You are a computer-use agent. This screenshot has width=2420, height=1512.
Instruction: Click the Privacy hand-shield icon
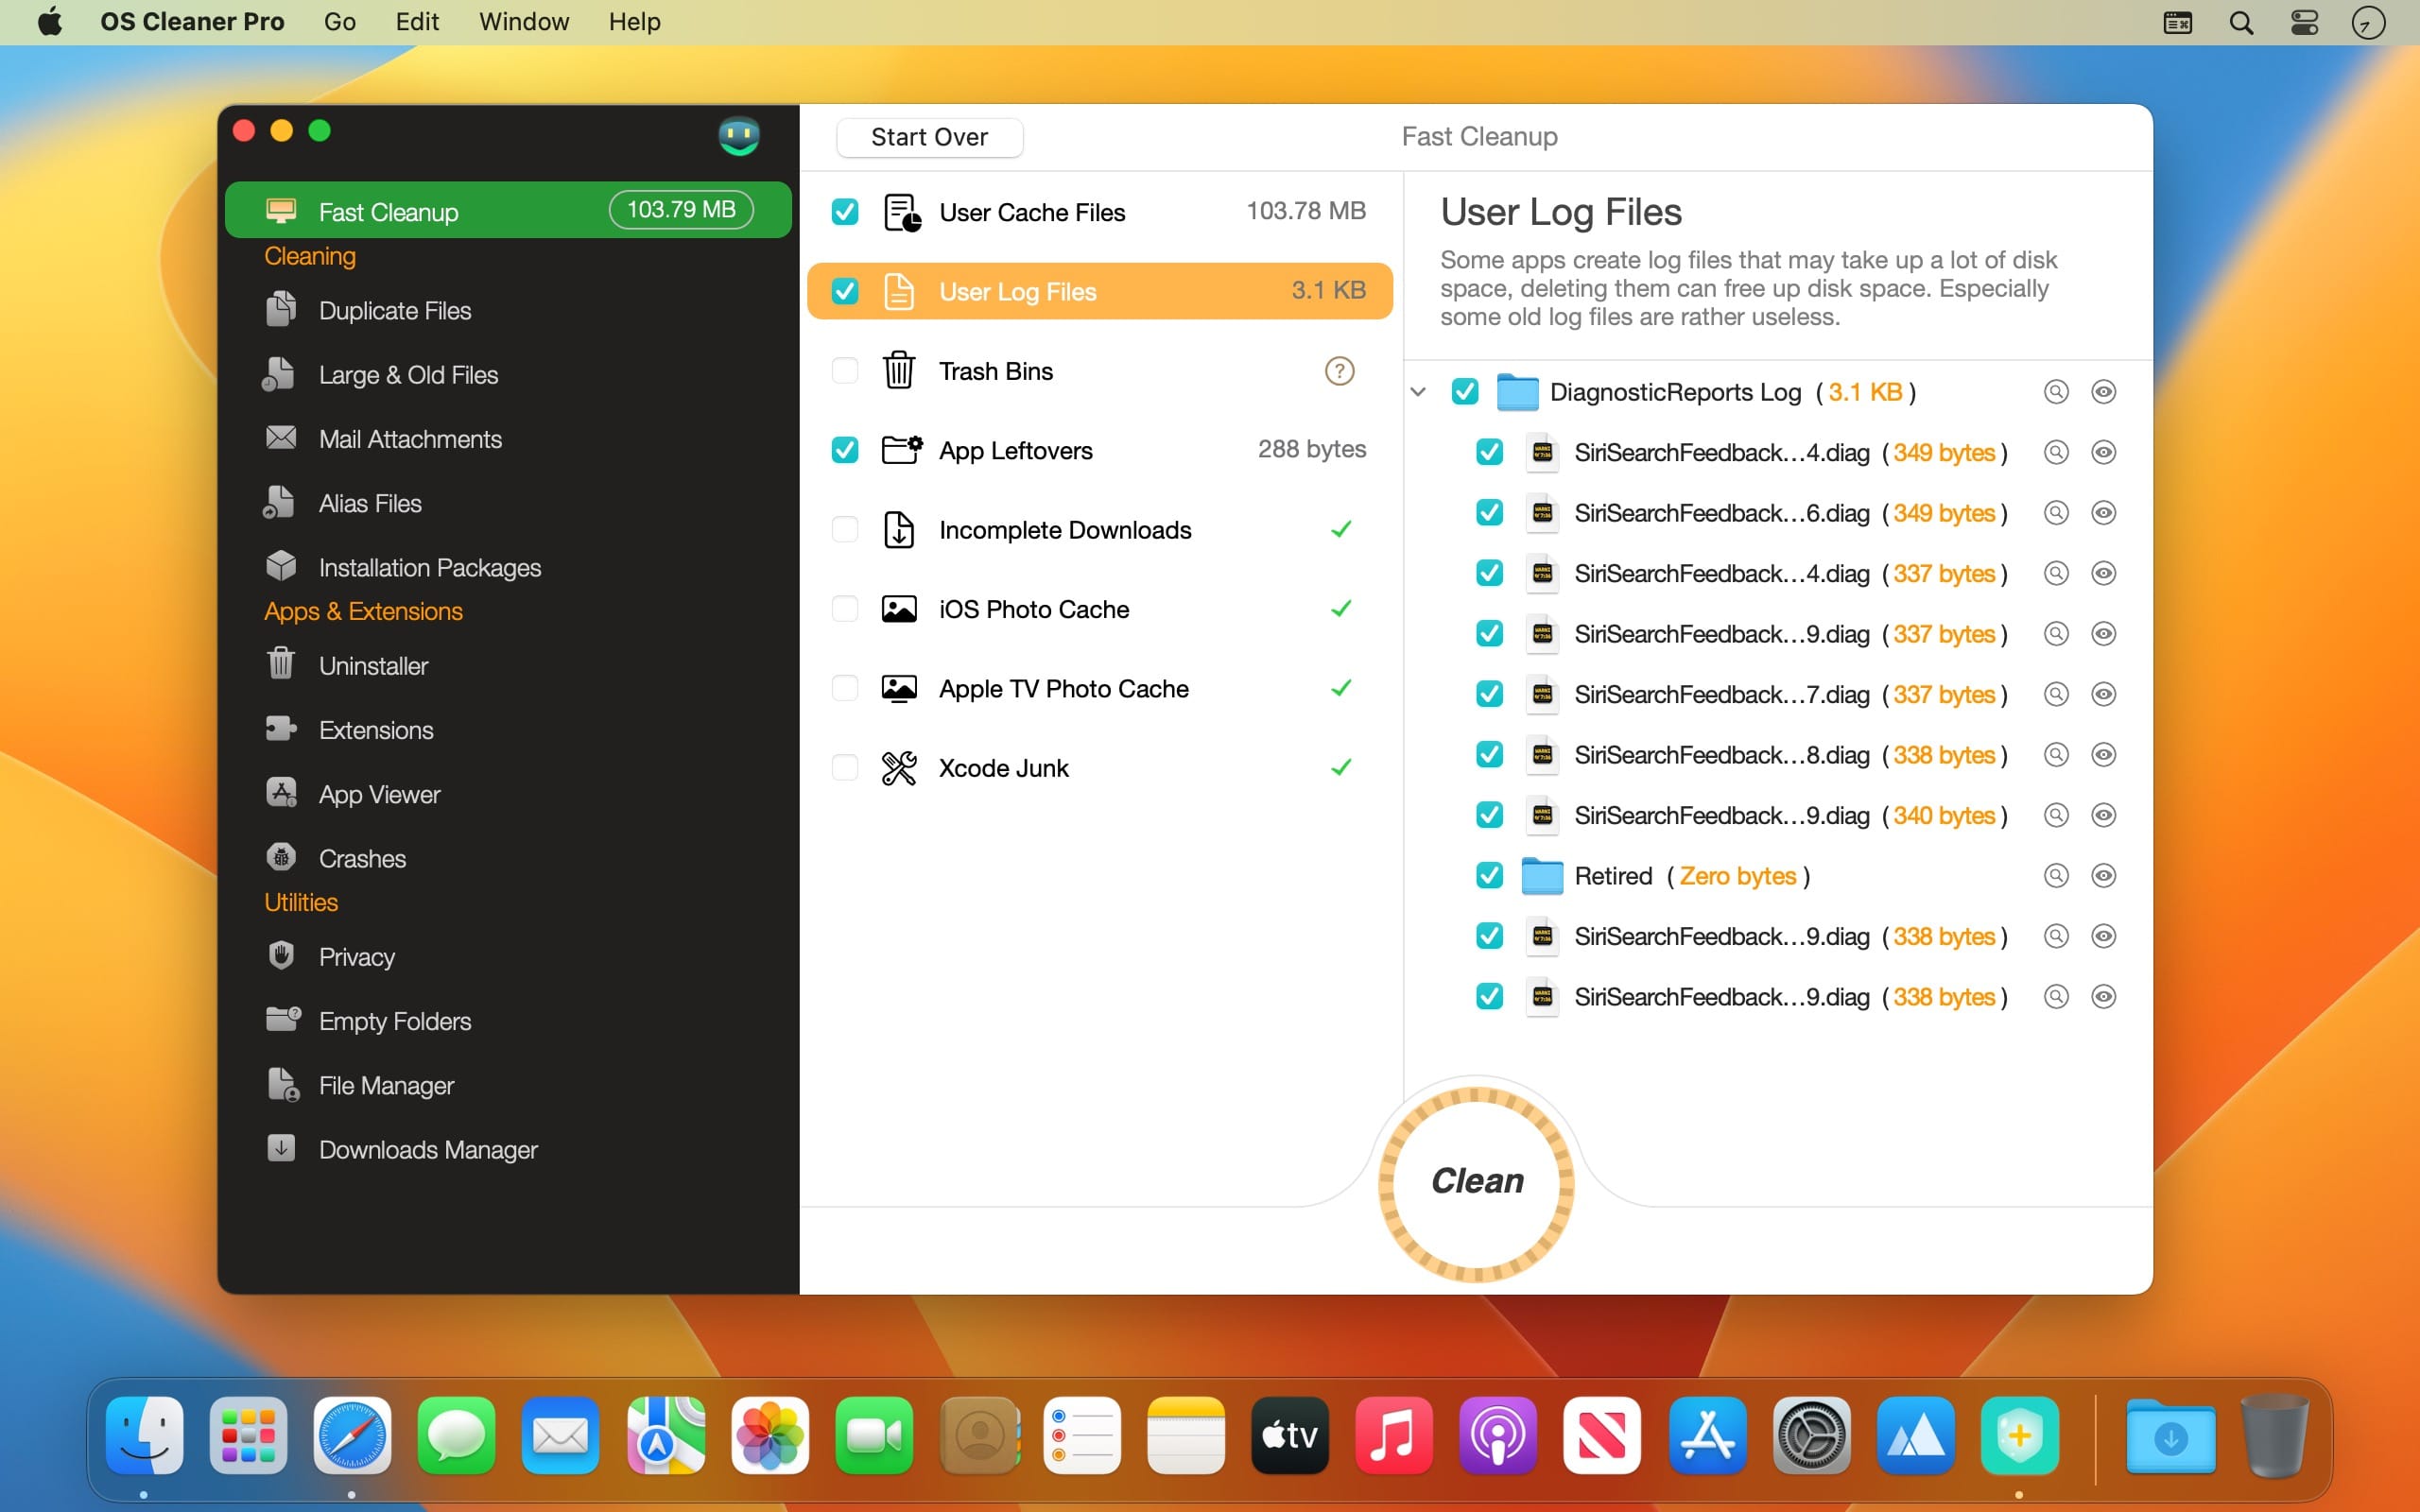coord(281,955)
